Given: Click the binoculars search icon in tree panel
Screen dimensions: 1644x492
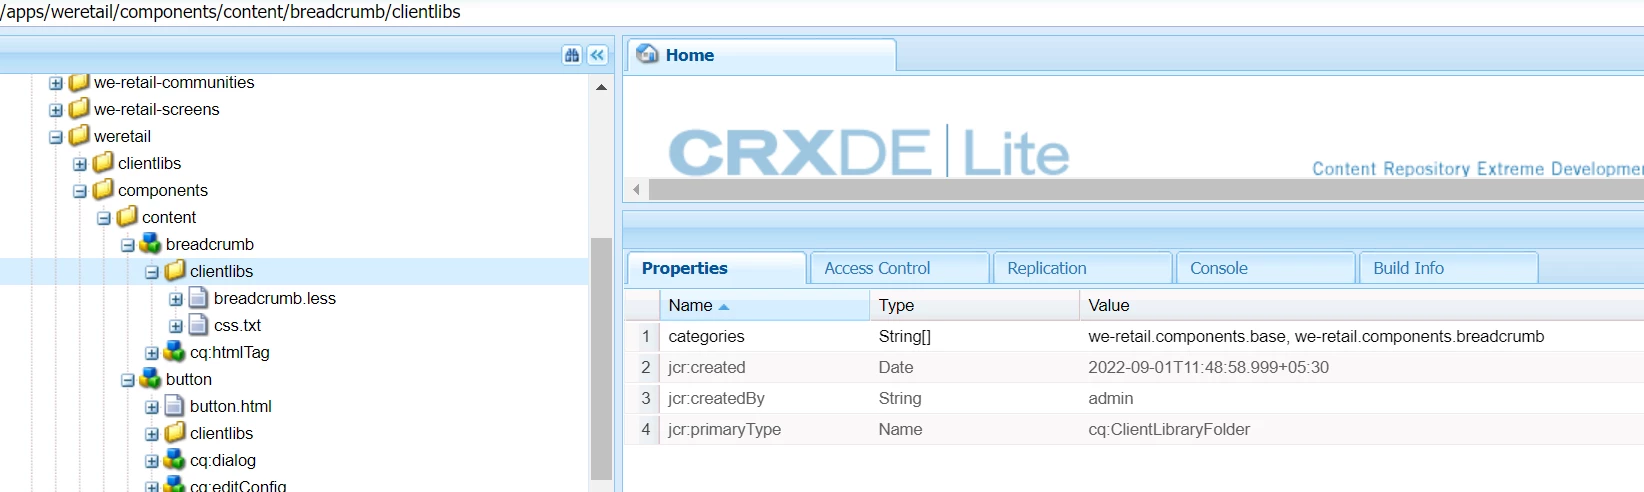Looking at the screenshot, I should (x=572, y=55).
